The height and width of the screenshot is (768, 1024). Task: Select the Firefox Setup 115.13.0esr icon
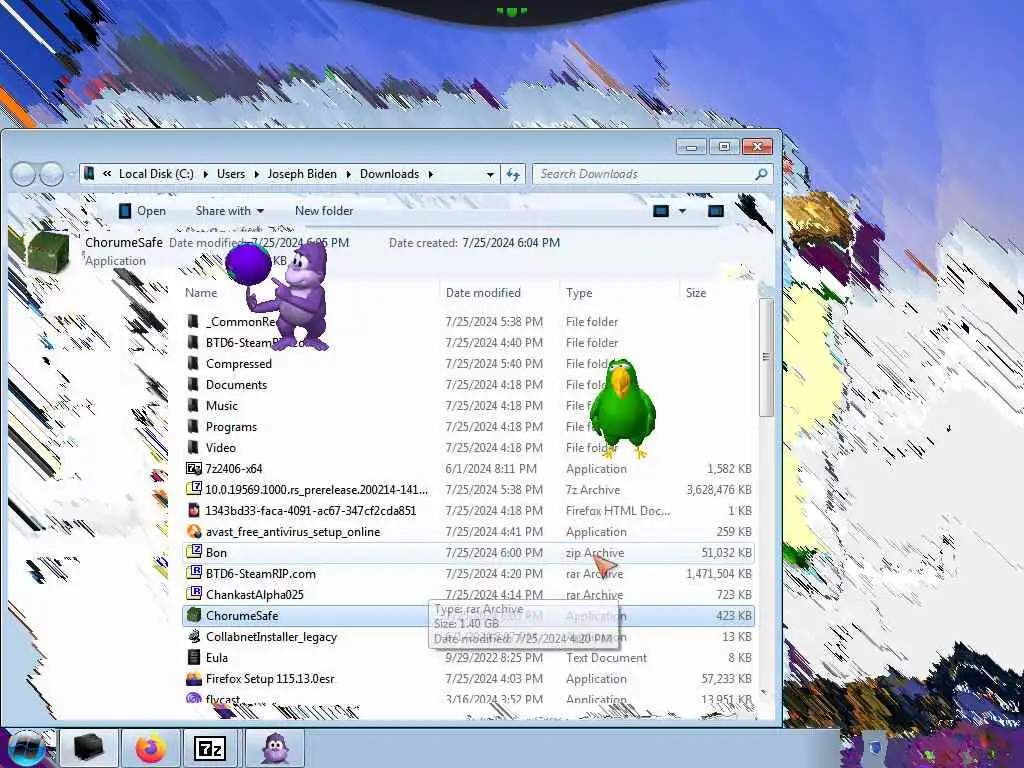pyautogui.click(x=194, y=678)
